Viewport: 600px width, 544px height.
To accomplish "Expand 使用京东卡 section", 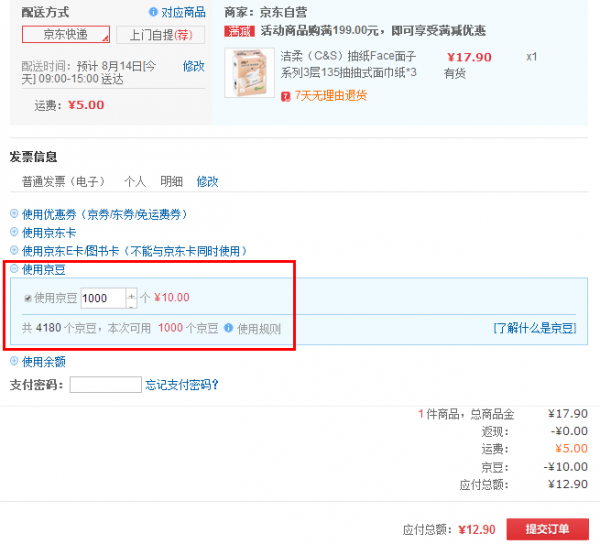I will coord(14,232).
